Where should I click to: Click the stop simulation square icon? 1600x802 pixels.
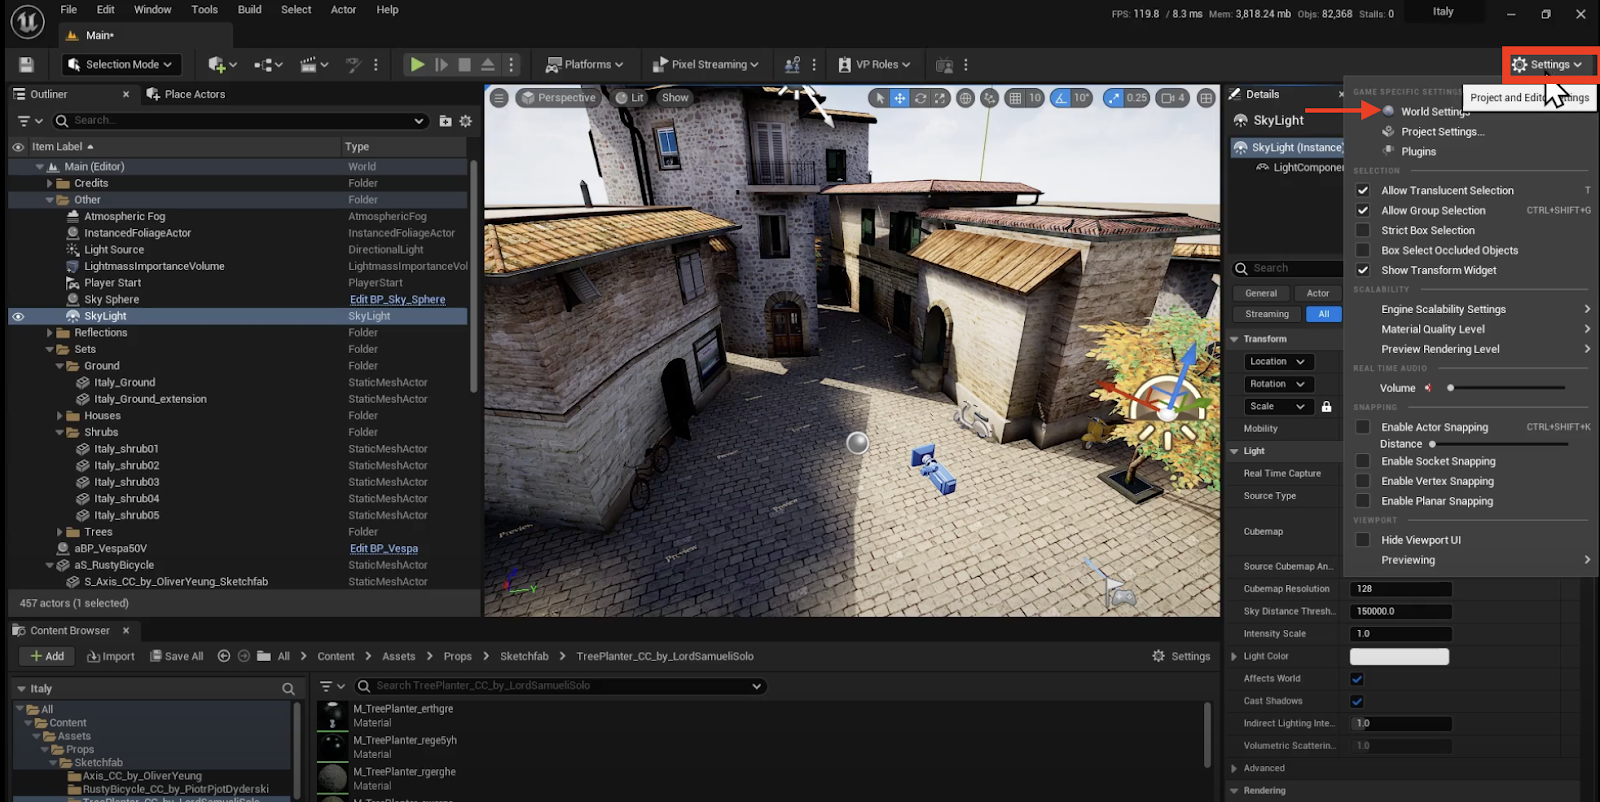pyautogui.click(x=464, y=65)
